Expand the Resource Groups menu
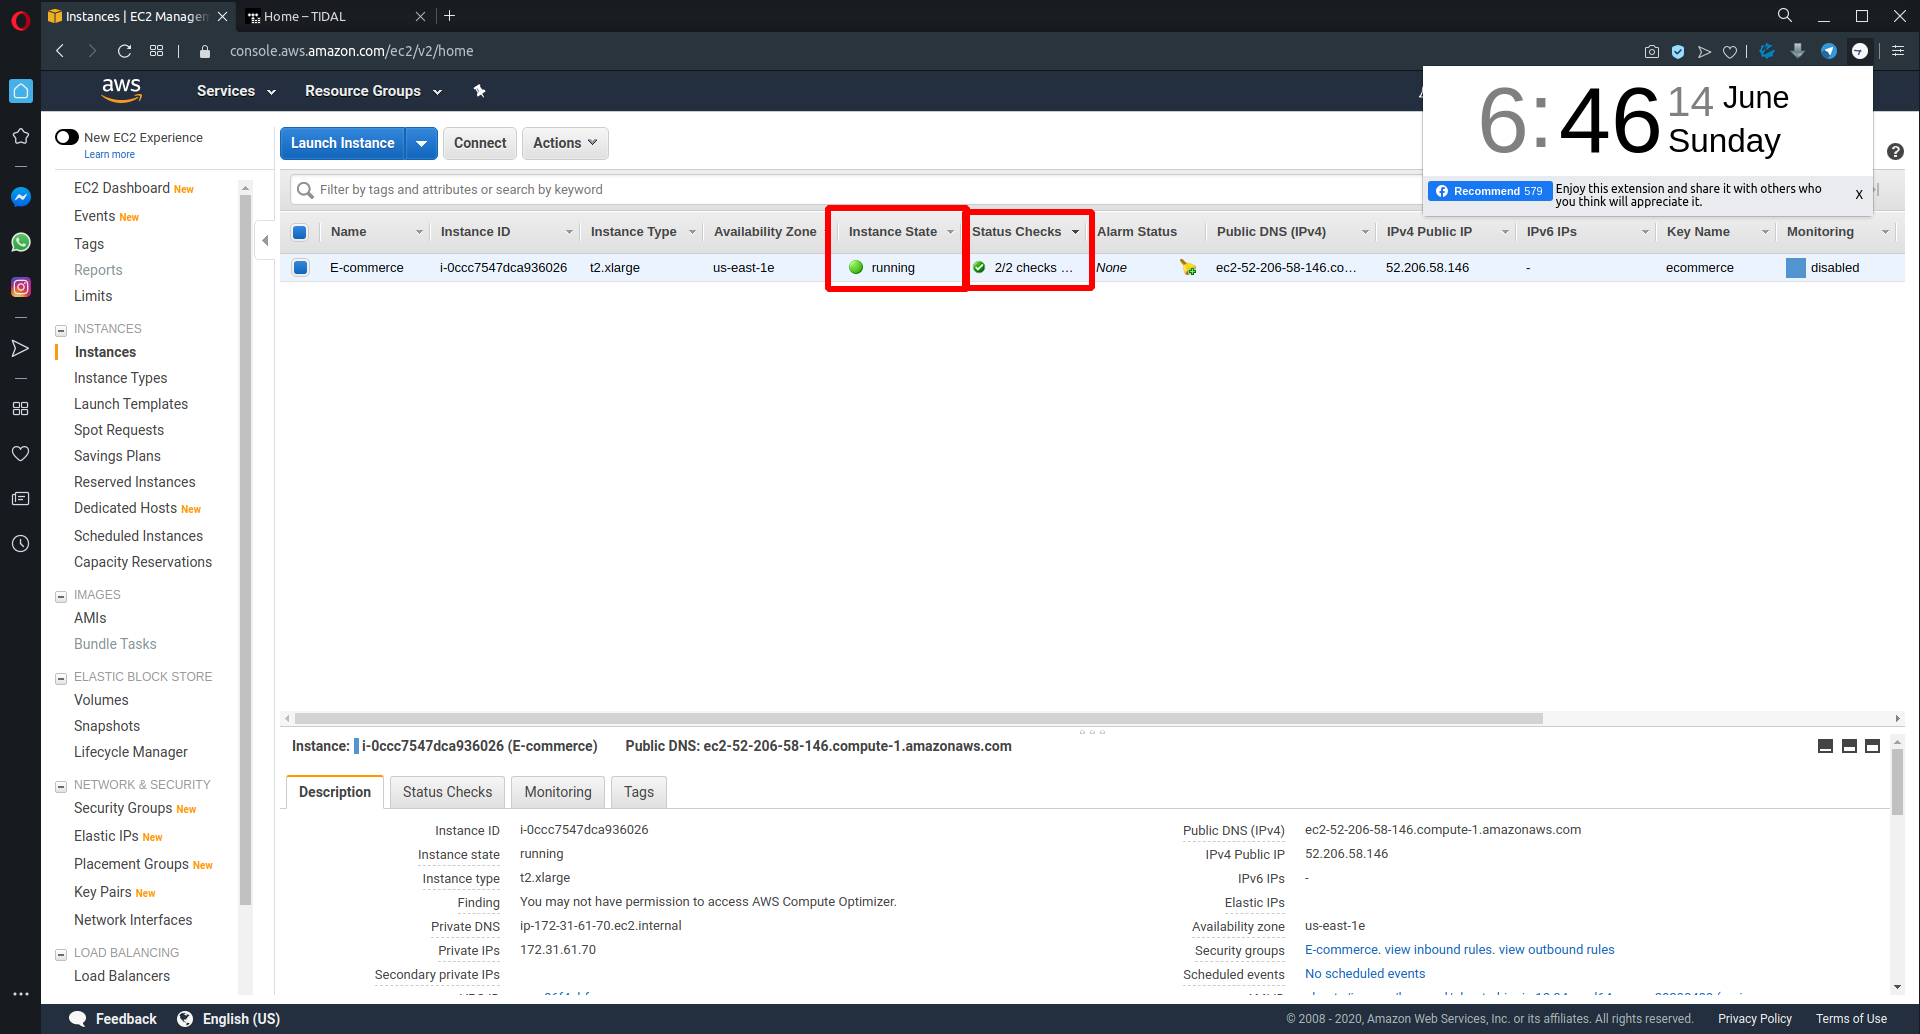Viewport: 1920px width, 1034px height. pos(373,91)
